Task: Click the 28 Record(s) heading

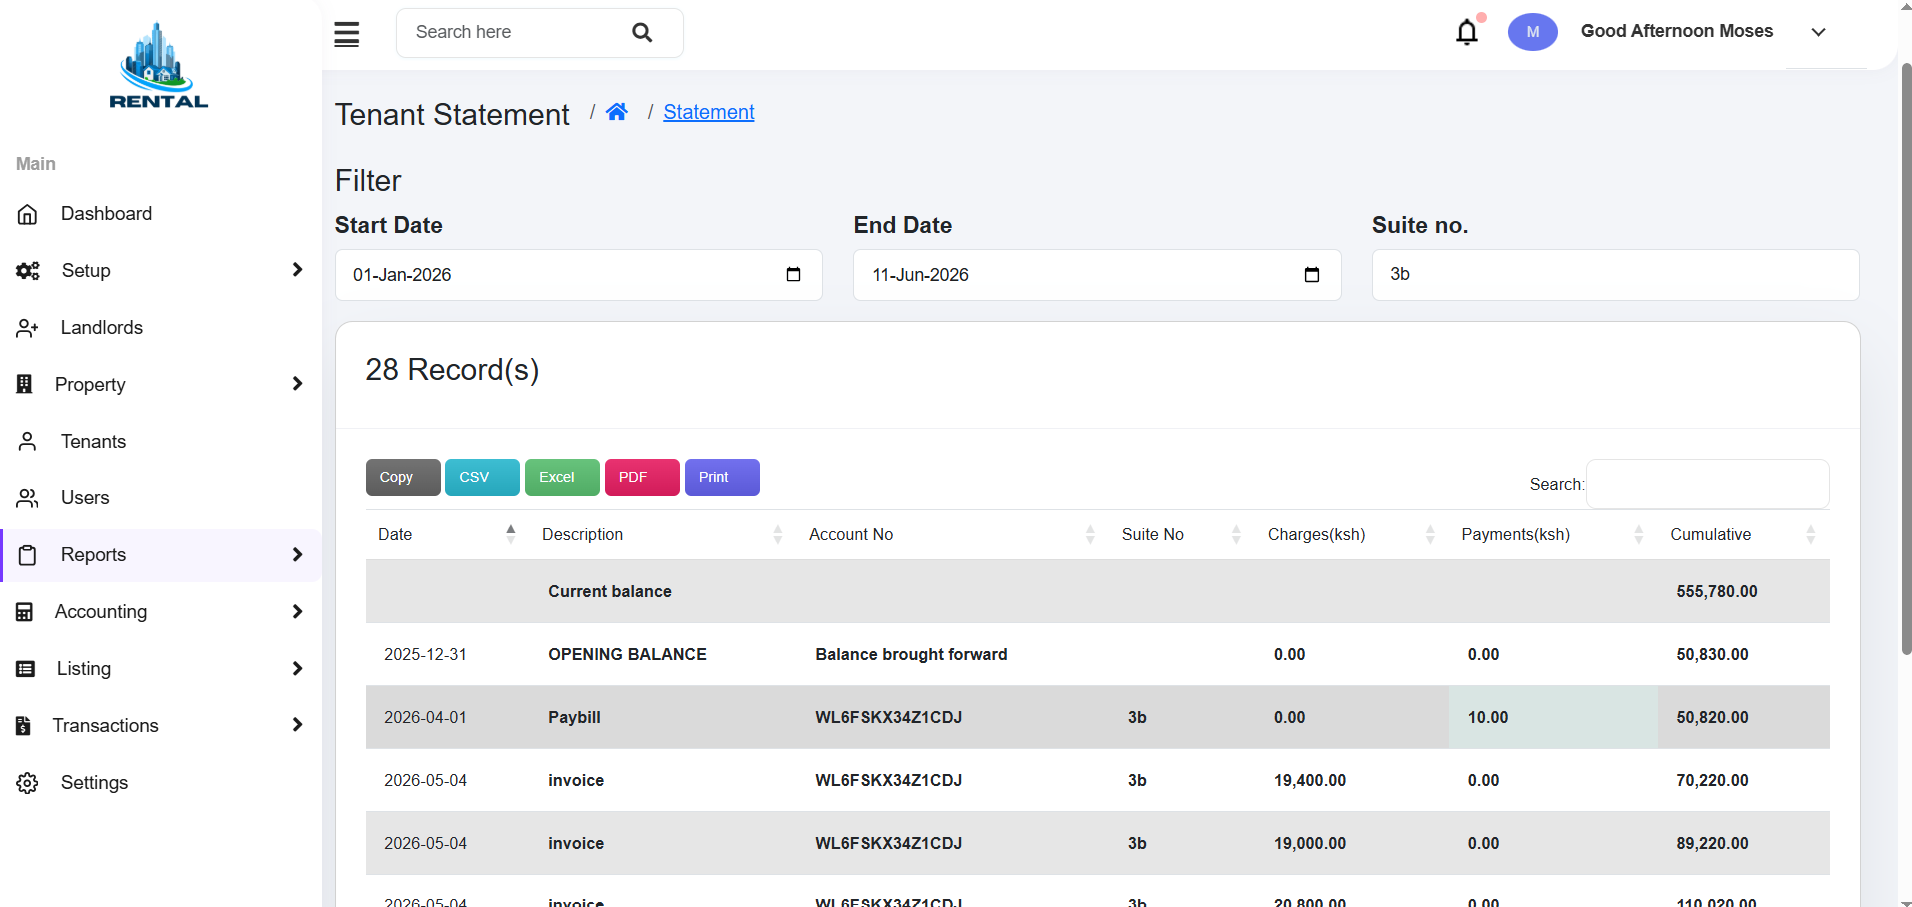Action: tap(452, 370)
